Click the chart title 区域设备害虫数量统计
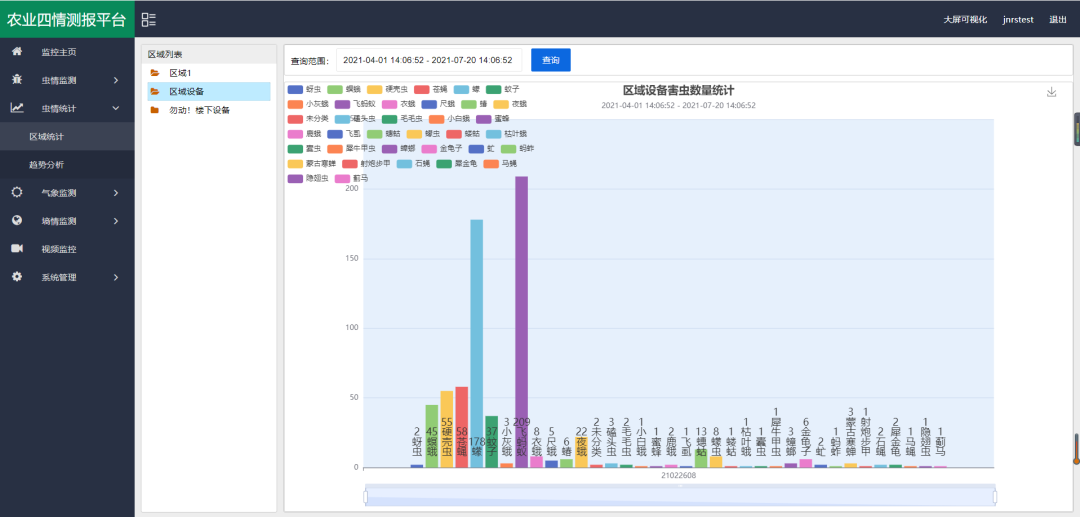Viewport: 1080px width, 517px height. [678, 91]
